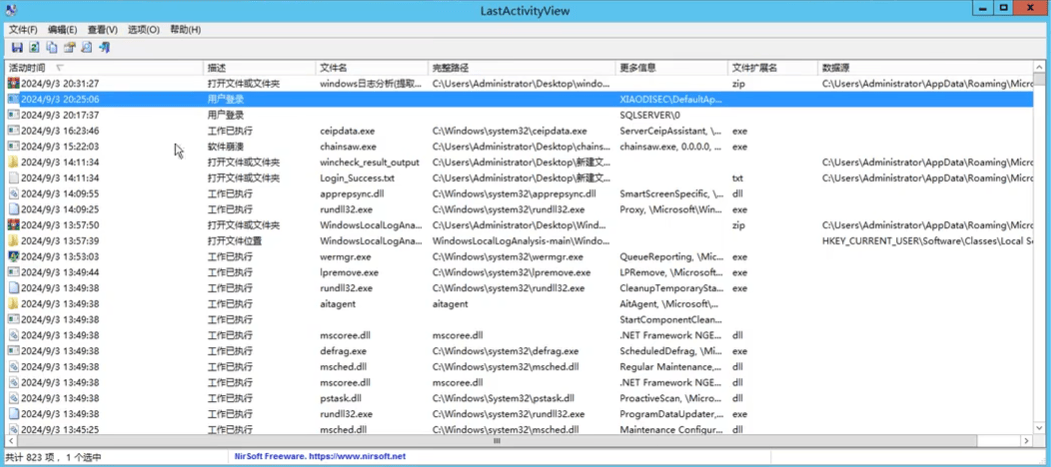Click the C:\Windows\system32\ceipdata.exe path cell
The image size is (1051, 467).
point(509,131)
